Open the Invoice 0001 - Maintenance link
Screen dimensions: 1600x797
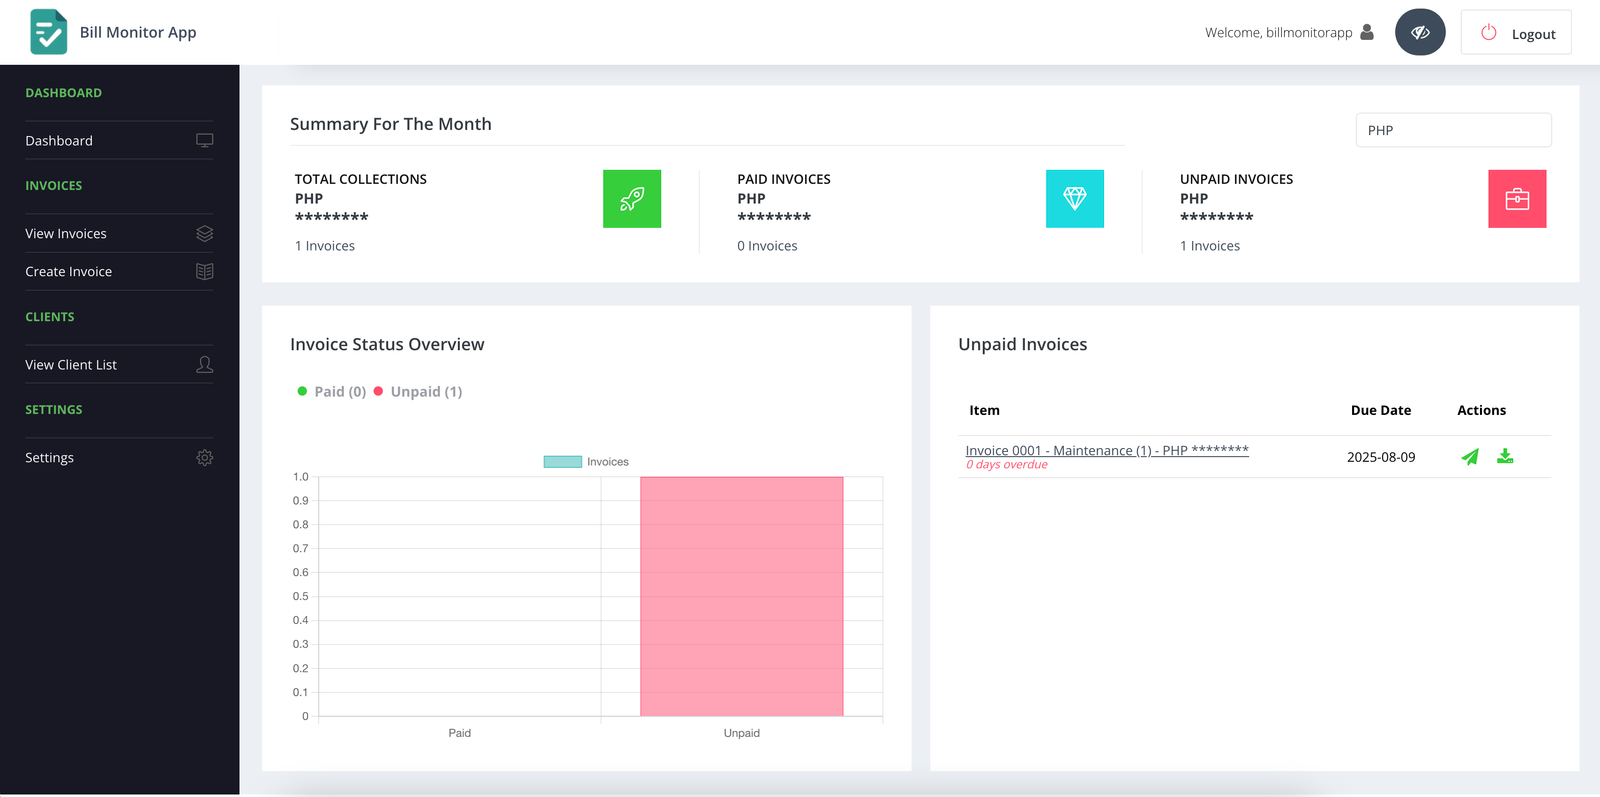click(x=1106, y=451)
